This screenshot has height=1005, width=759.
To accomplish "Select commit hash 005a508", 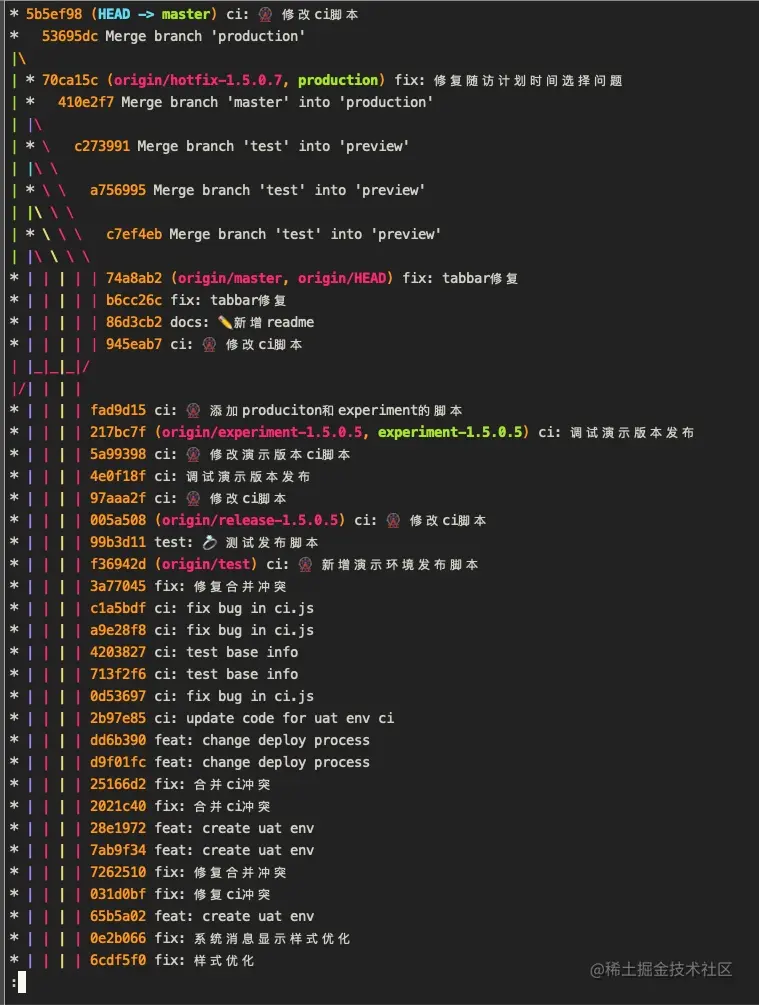I will point(118,520).
